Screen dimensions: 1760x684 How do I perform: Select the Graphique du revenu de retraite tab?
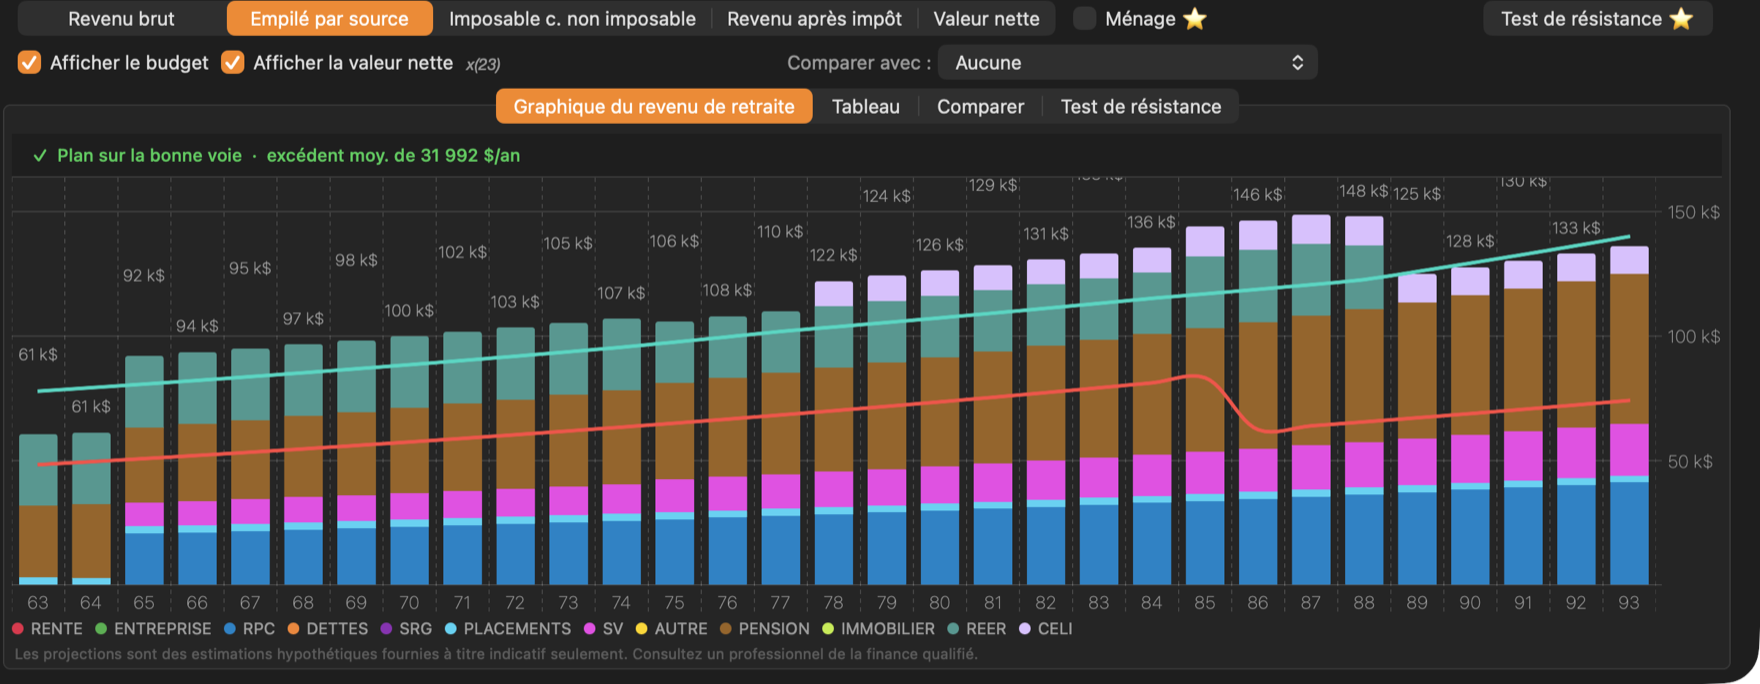coord(654,107)
